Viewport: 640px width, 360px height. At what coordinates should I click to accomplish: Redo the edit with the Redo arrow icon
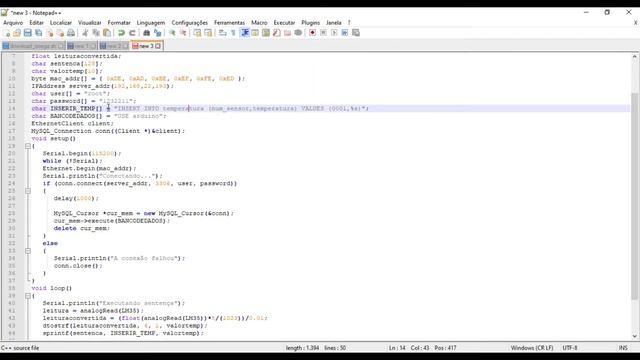click(x=132, y=33)
